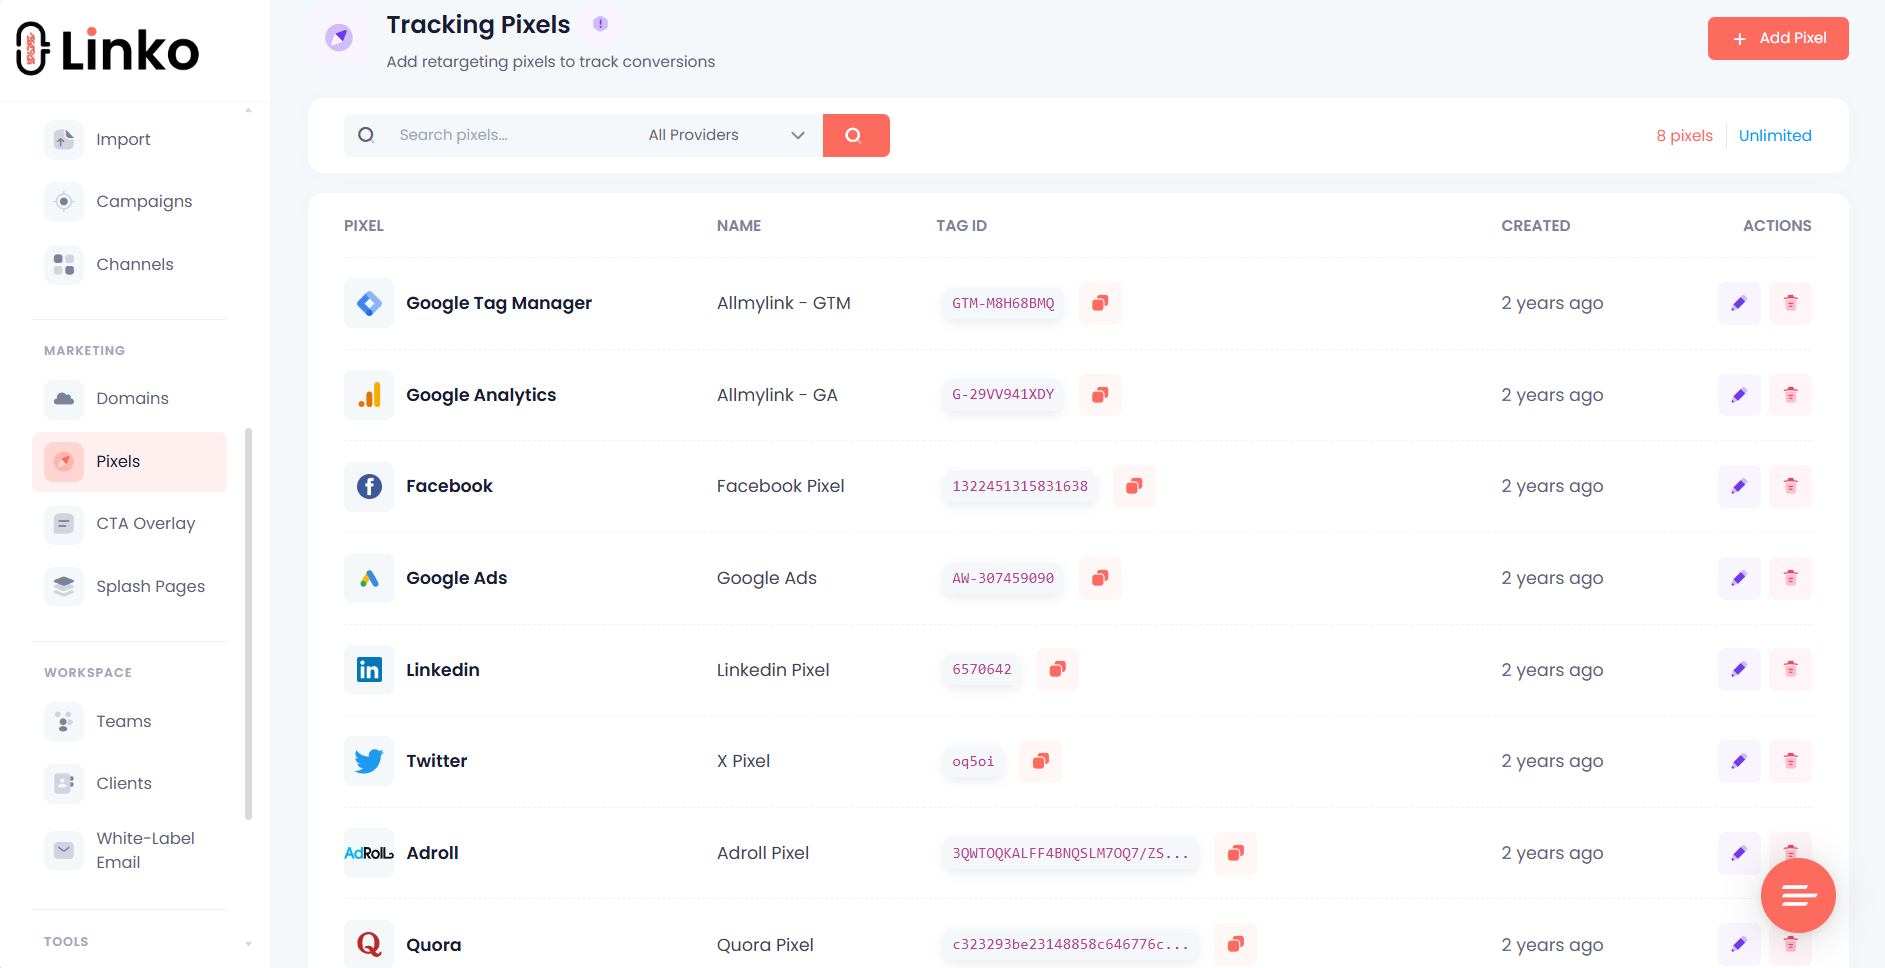Open the floating chat menu button

coord(1798,895)
